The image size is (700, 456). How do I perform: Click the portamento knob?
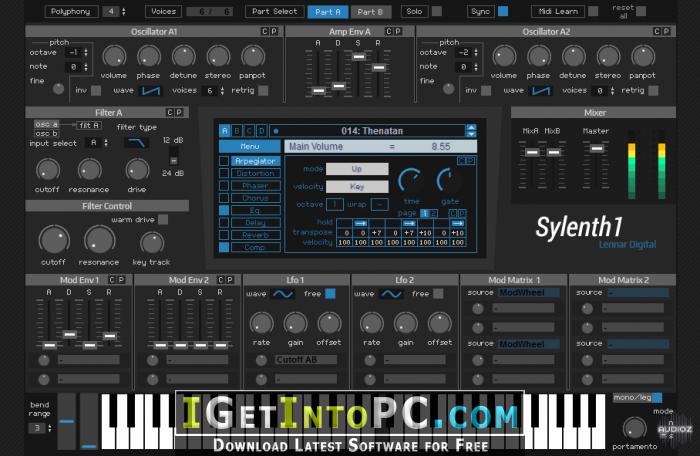634,428
